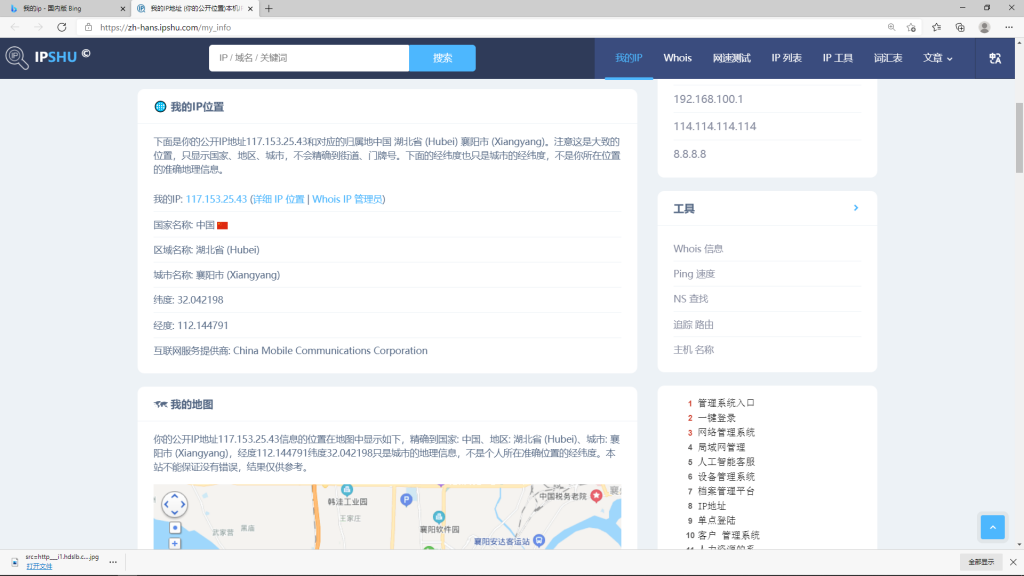Click the map zoom-in plus button
1024x576 pixels.
coord(174,543)
